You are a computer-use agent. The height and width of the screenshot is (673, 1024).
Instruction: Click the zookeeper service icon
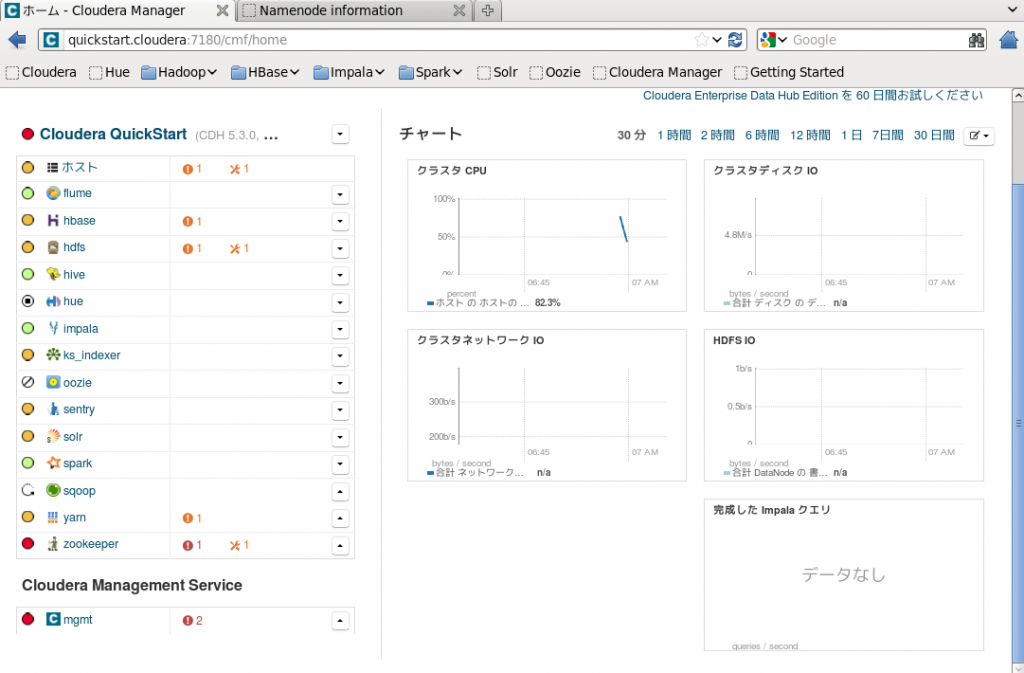(x=53, y=544)
